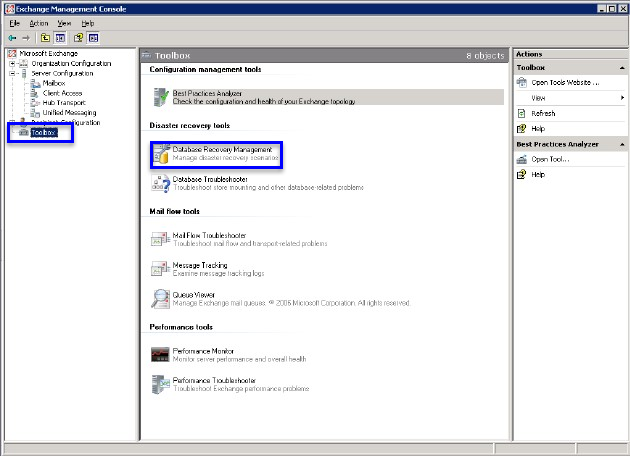Toggle the action pane toolbar icon

(x=93, y=38)
